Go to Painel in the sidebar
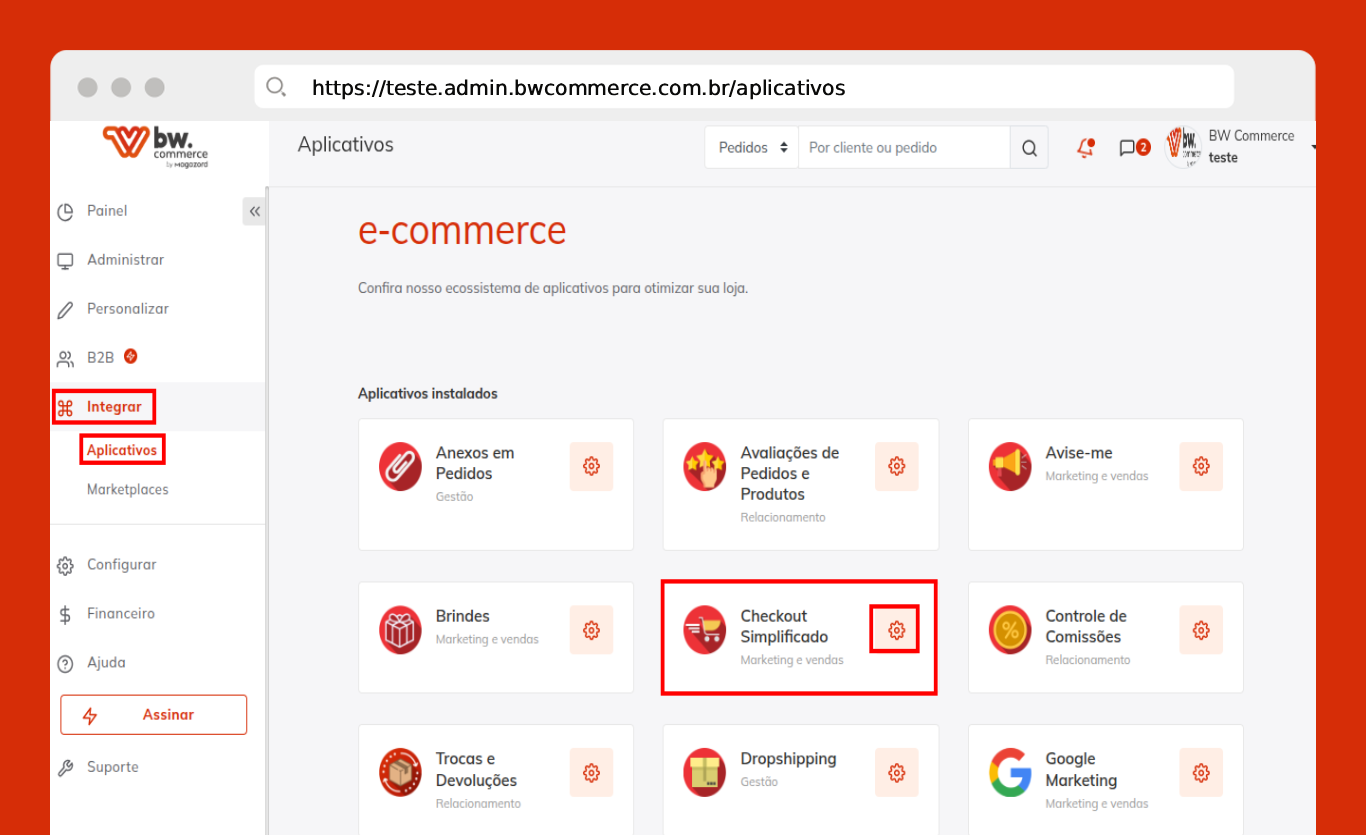 tap(107, 211)
